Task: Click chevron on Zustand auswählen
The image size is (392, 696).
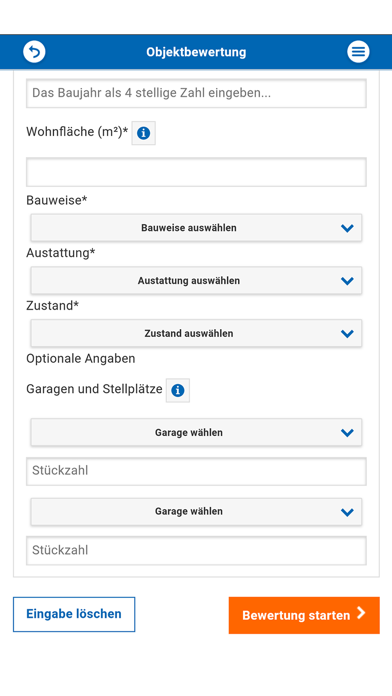Action: pos(347,334)
